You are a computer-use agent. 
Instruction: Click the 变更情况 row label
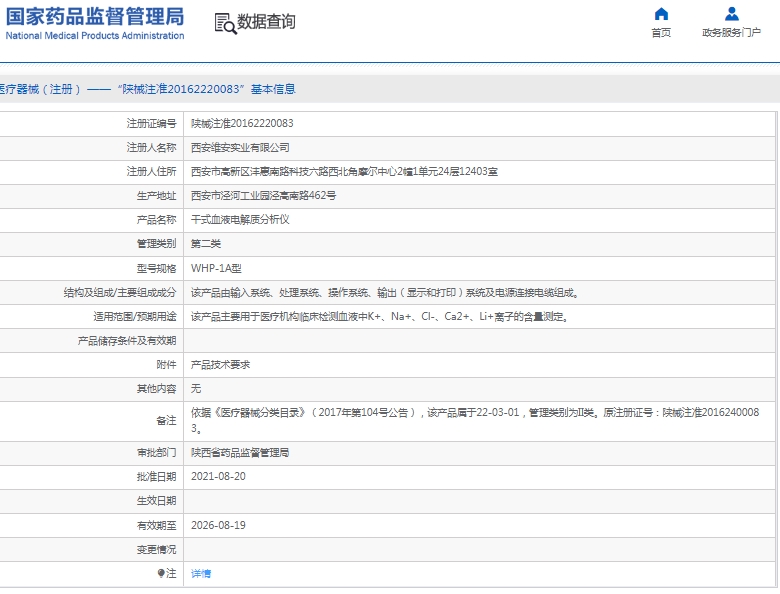tap(156, 549)
